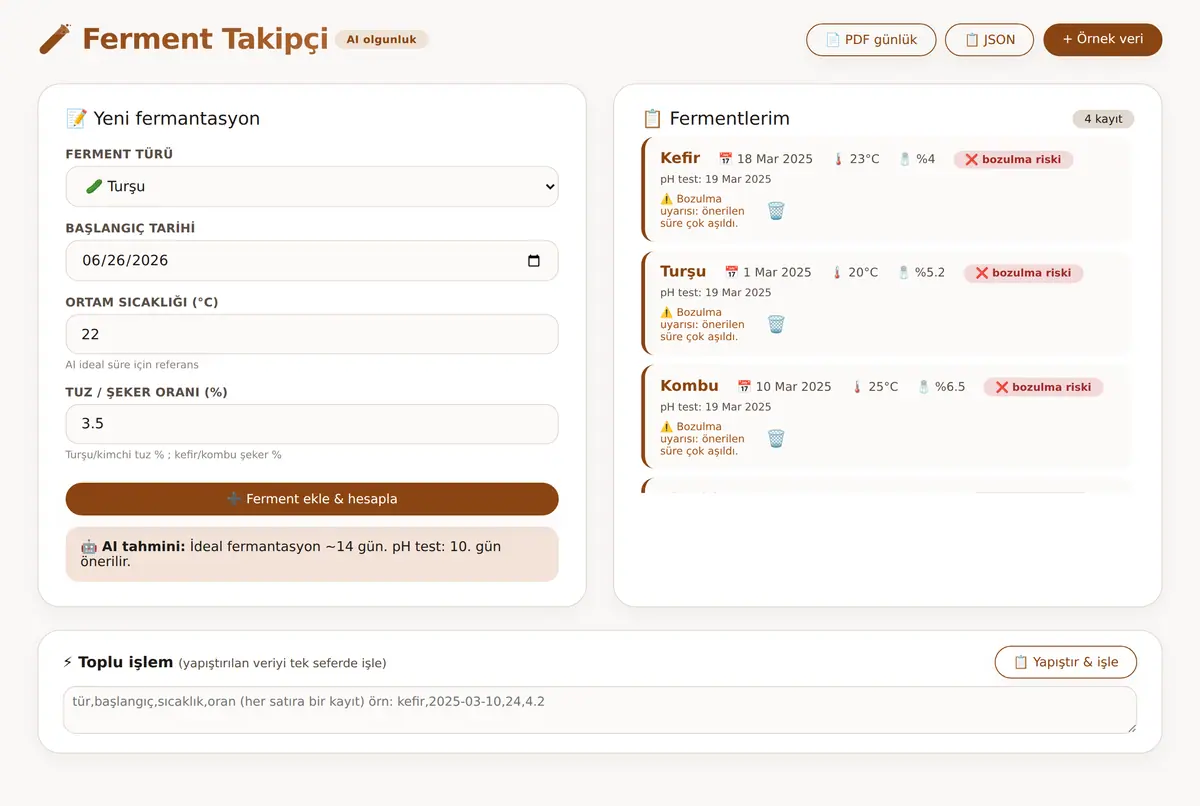Image resolution: width=1200 pixels, height=806 pixels.
Task: Click Yapıştır & işle button
Action: (1065, 662)
